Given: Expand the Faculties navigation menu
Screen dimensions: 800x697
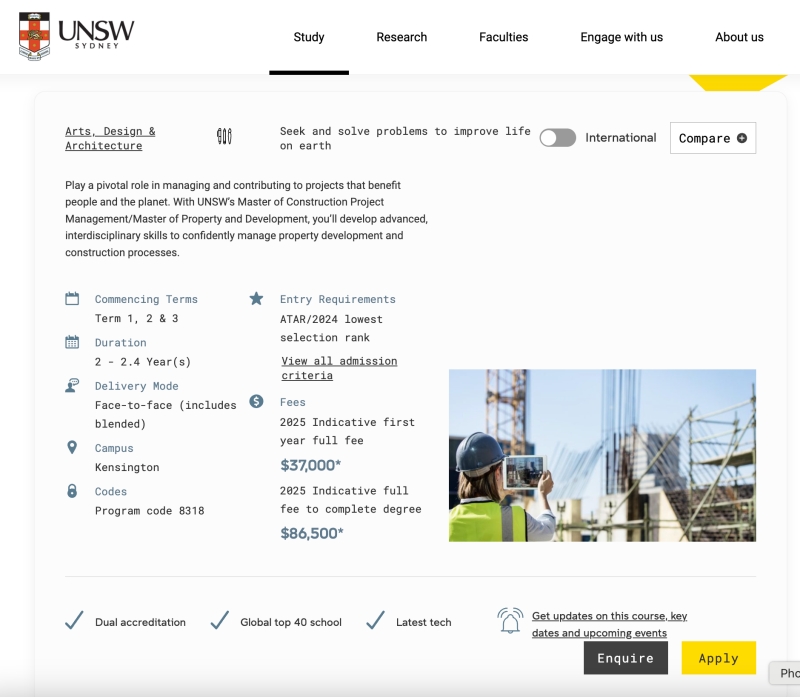Looking at the screenshot, I should pyautogui.click(x=503, y=37).
